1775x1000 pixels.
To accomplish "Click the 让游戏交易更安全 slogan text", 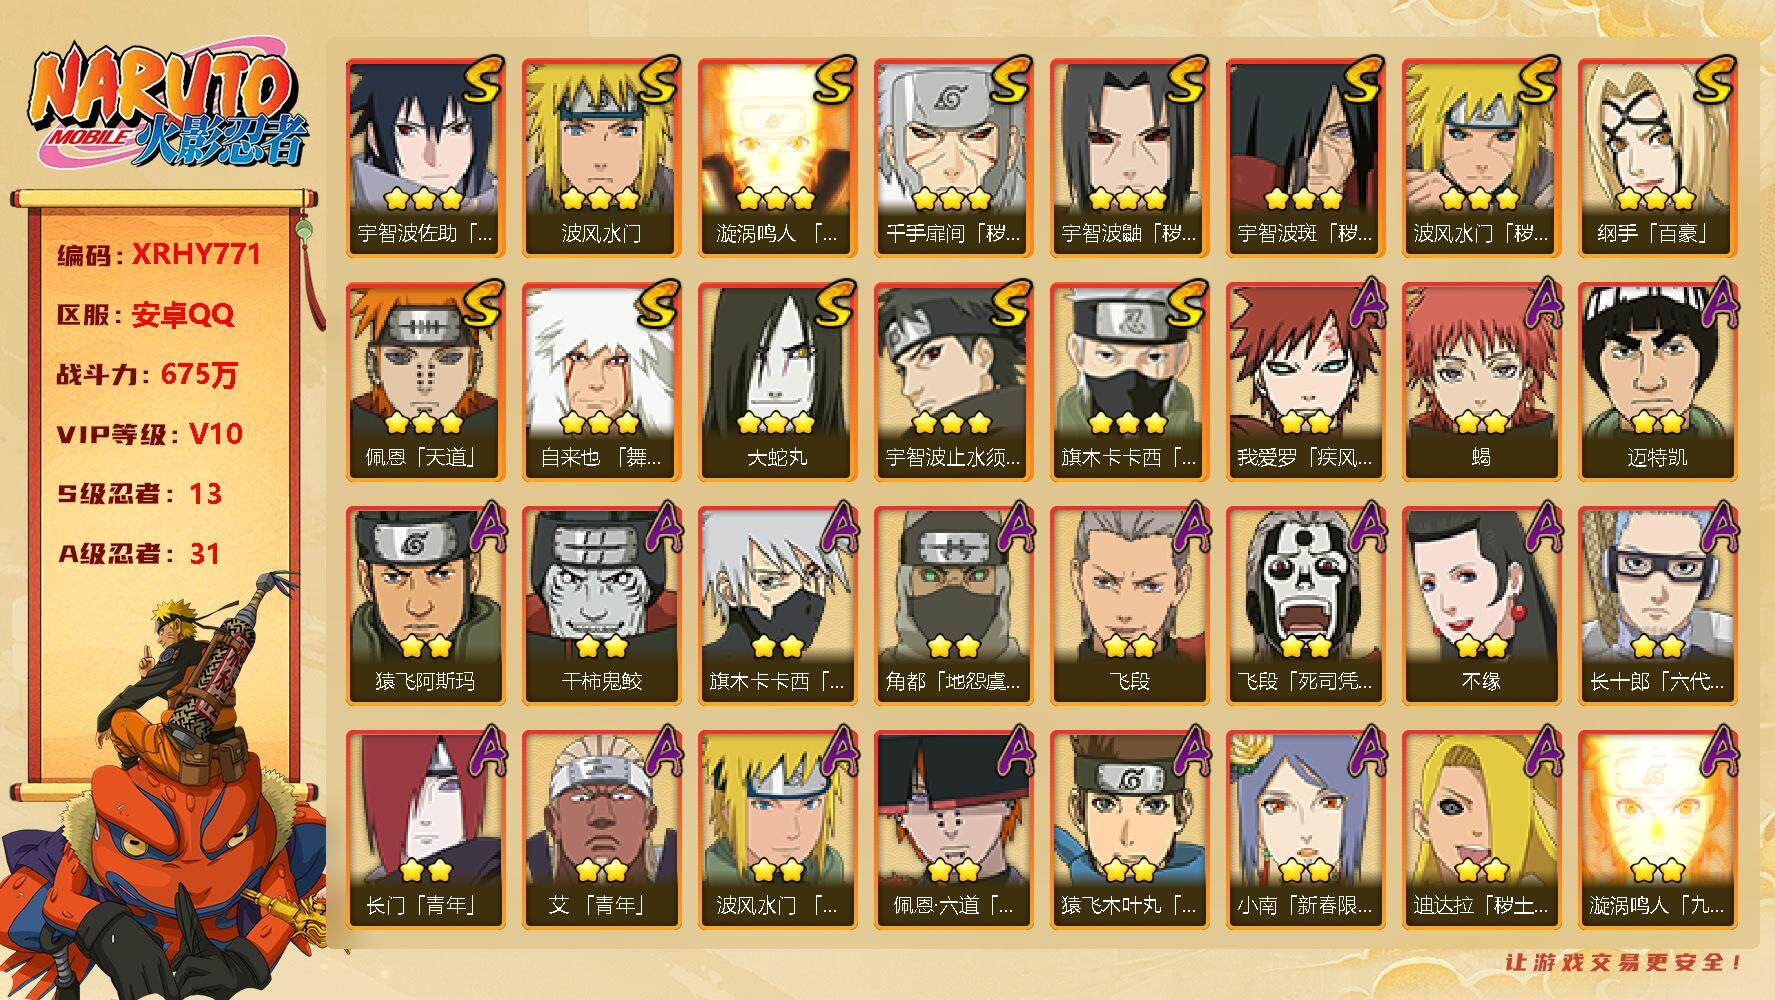I will [x=1625, y=962].
